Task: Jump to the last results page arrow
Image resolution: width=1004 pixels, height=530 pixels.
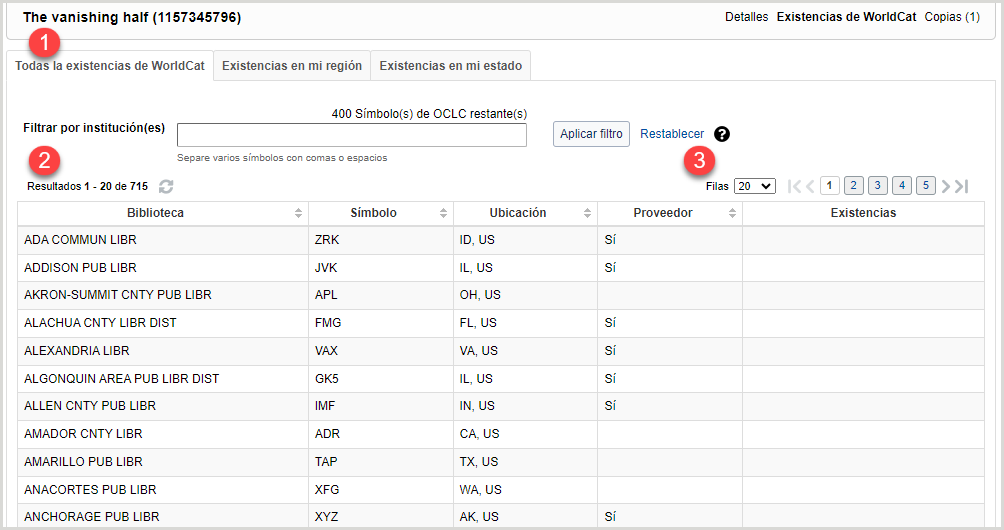Action: [x=961, y=186]
